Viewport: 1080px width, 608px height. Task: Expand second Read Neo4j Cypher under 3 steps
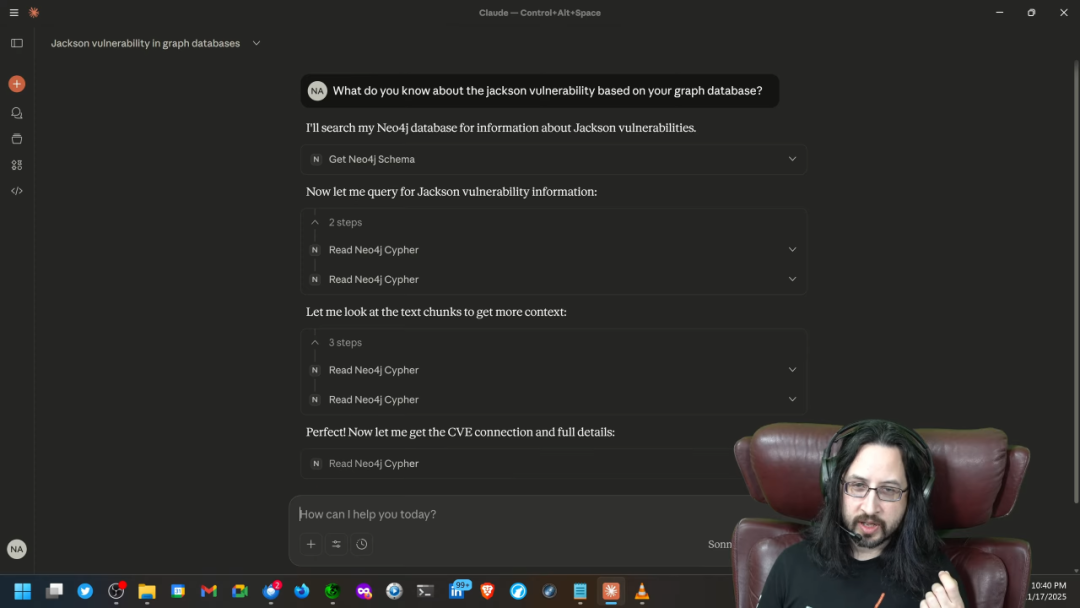[554, 399]
